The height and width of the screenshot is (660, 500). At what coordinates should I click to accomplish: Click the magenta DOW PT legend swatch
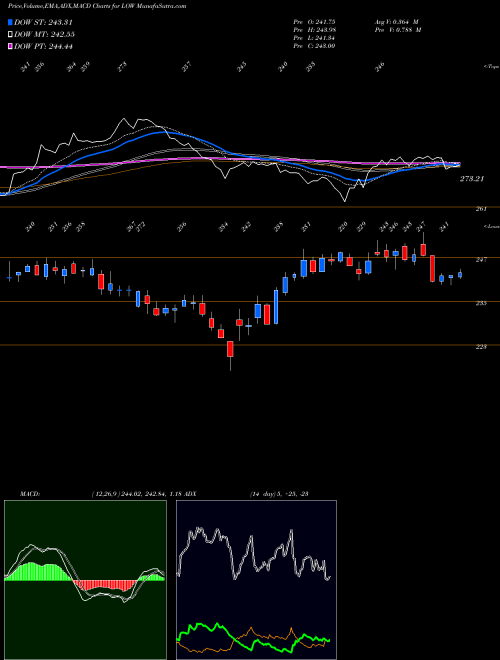point(10,46)
